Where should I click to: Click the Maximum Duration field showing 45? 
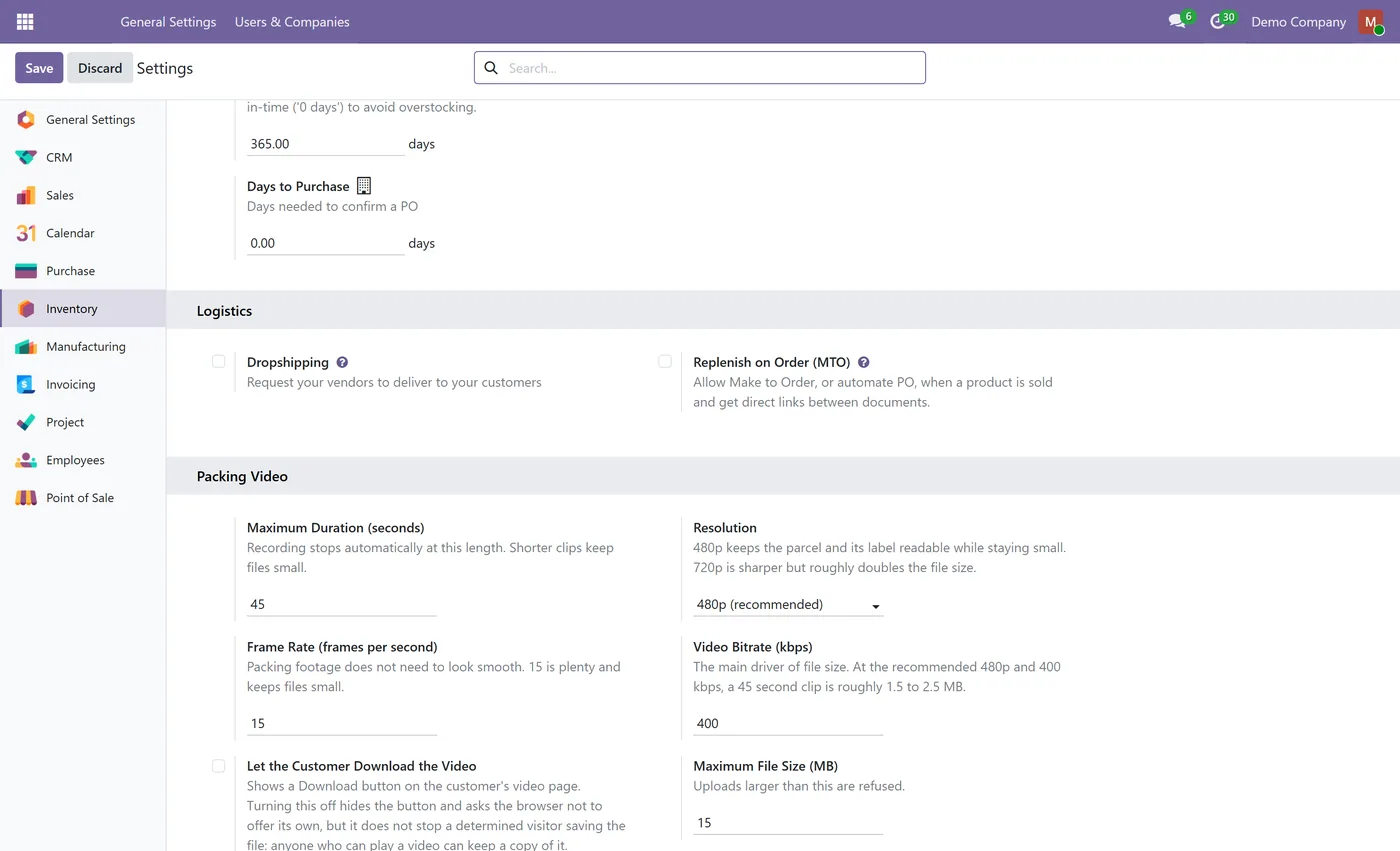coord(342,604)
